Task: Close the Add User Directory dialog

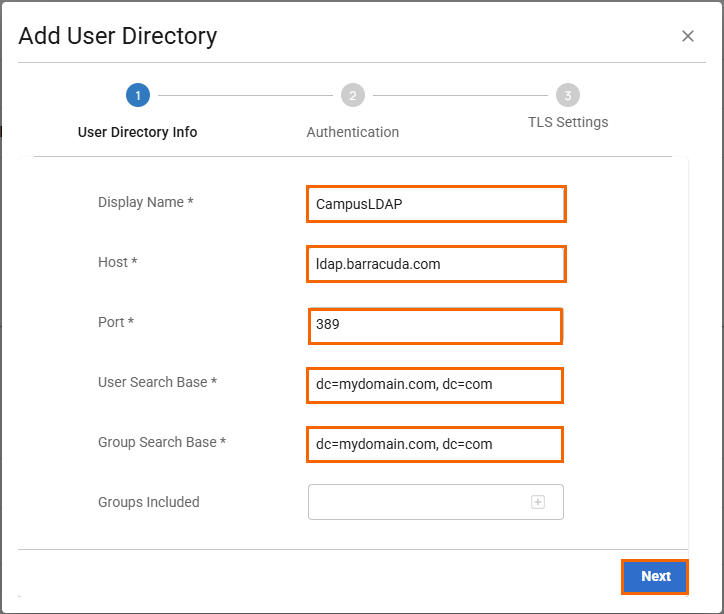Action: (x=688, y=36)
